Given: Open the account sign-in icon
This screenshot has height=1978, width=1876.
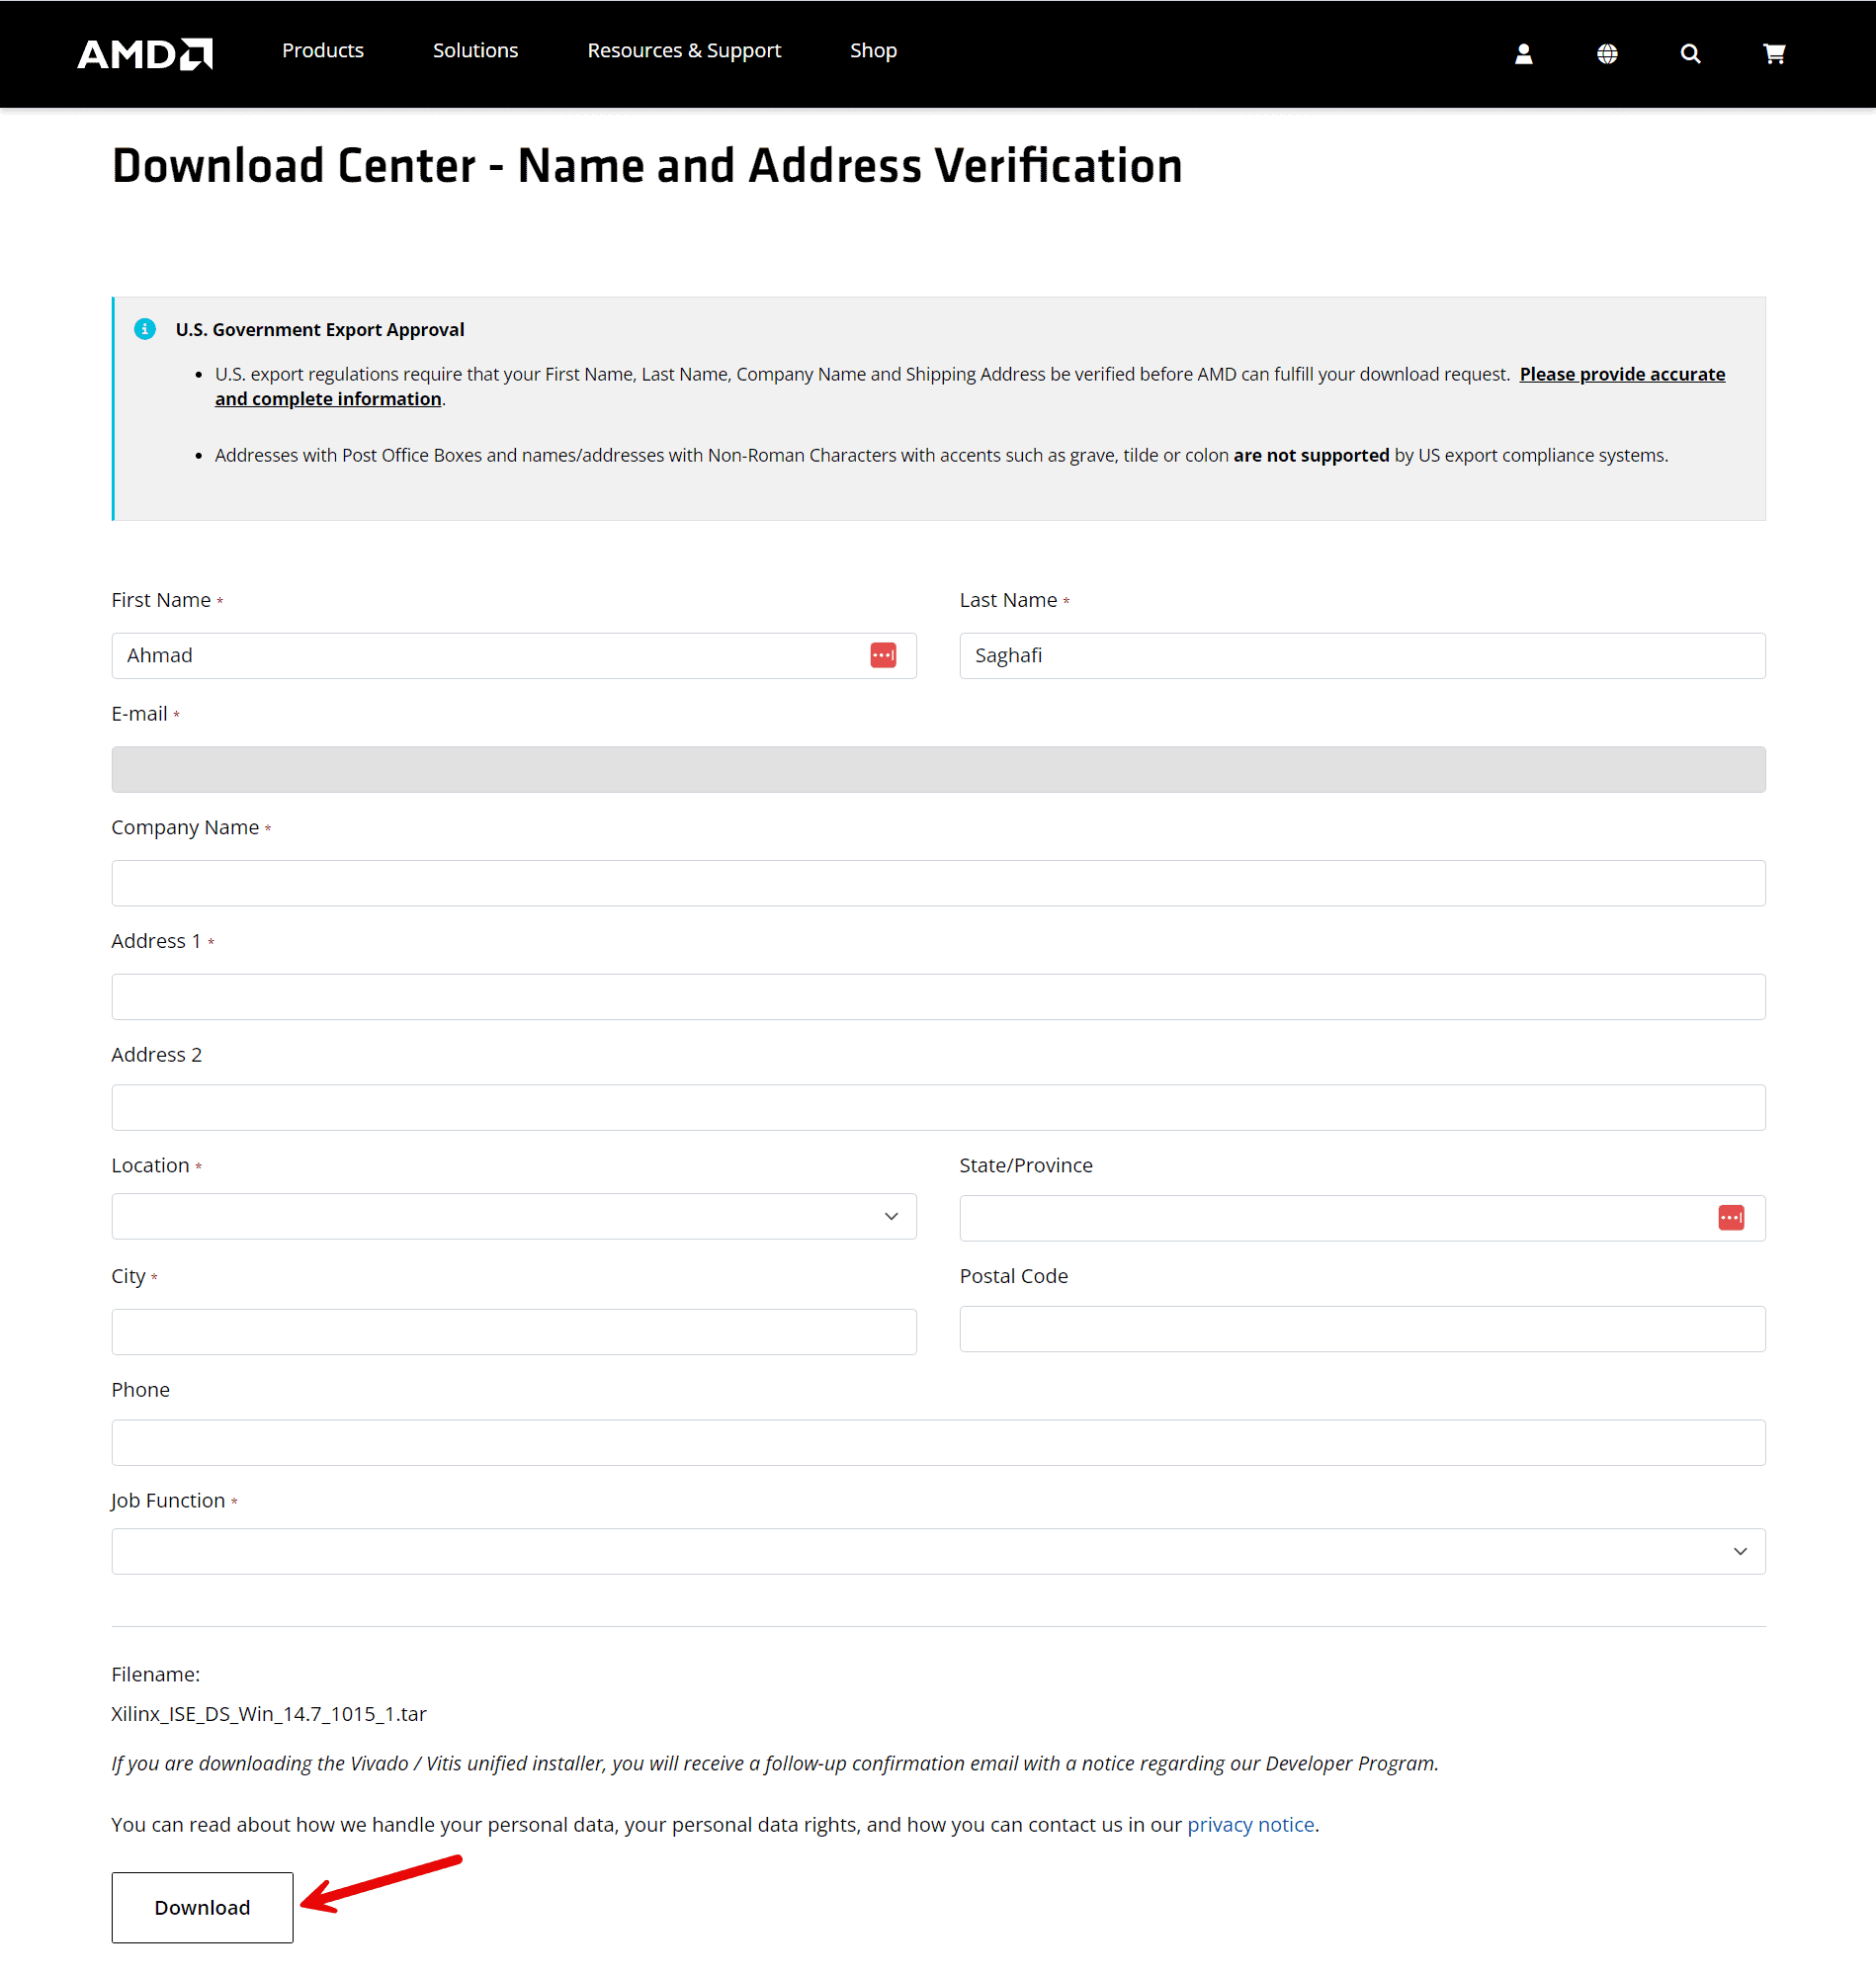Looking at the screenshot, I should click(x=1523, y=54).
